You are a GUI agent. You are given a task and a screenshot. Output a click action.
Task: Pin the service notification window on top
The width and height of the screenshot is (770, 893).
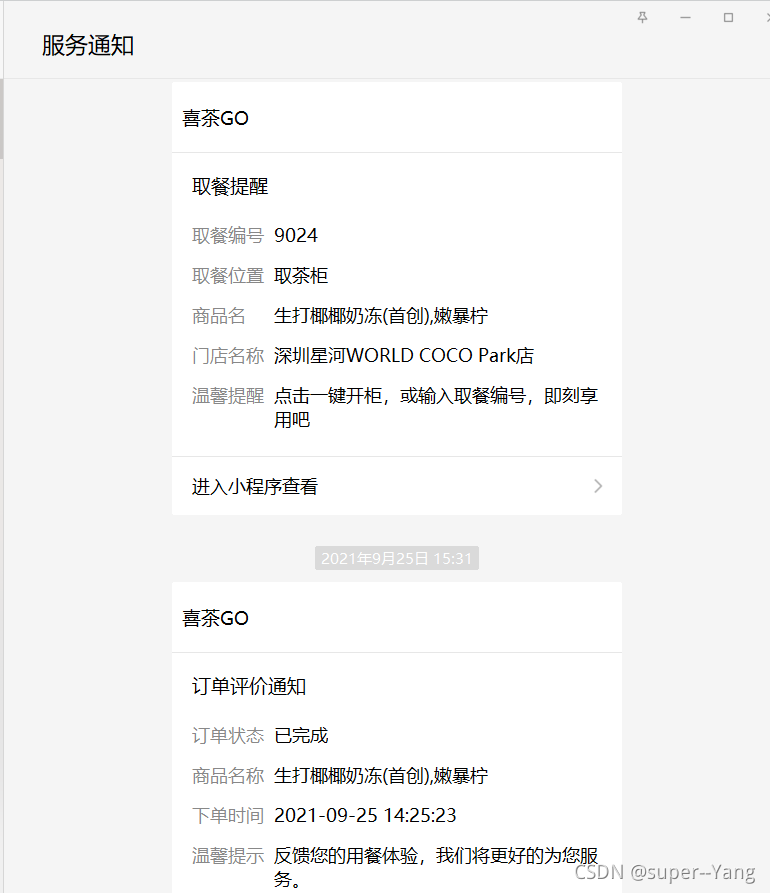pyautogui.click(x=642, y=18)
